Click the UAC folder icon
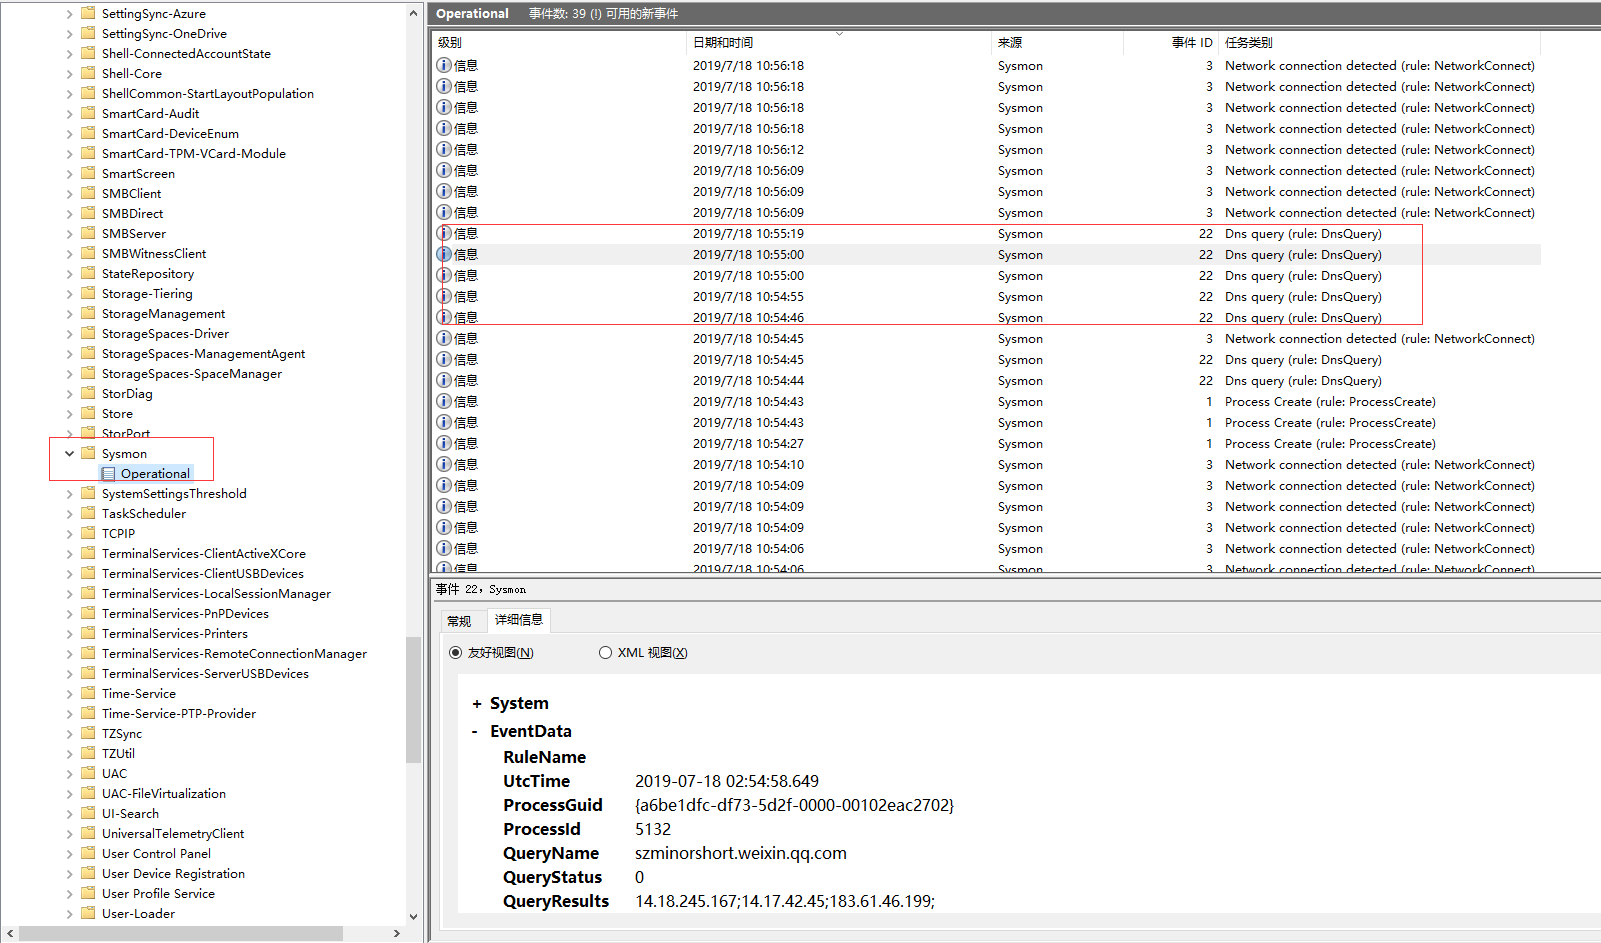The height and width of the screenshot is (943, 1601). 88,773
